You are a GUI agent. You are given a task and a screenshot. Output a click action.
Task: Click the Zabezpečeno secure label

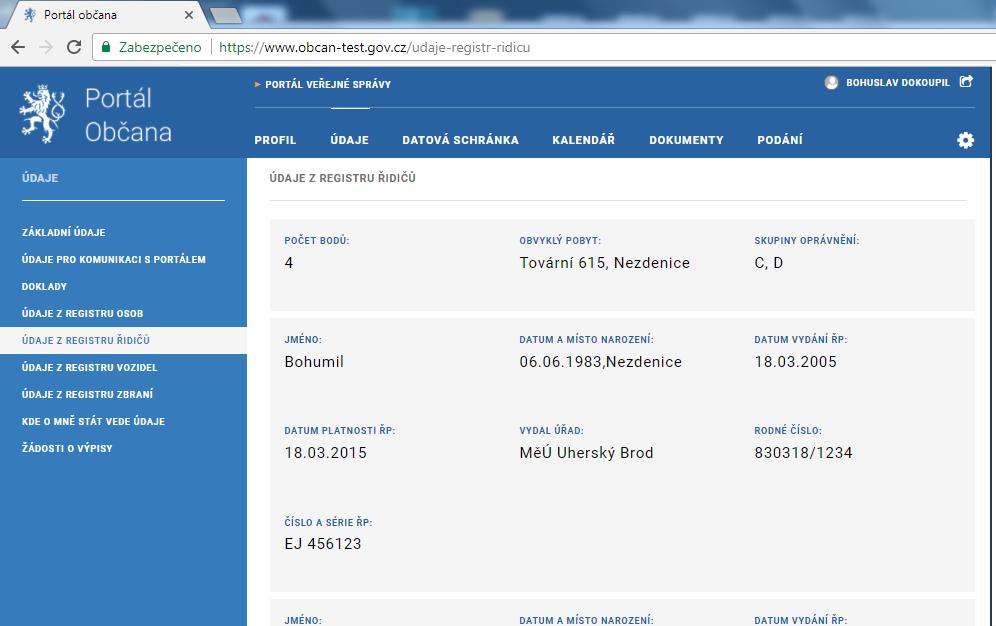coord(160,48)
